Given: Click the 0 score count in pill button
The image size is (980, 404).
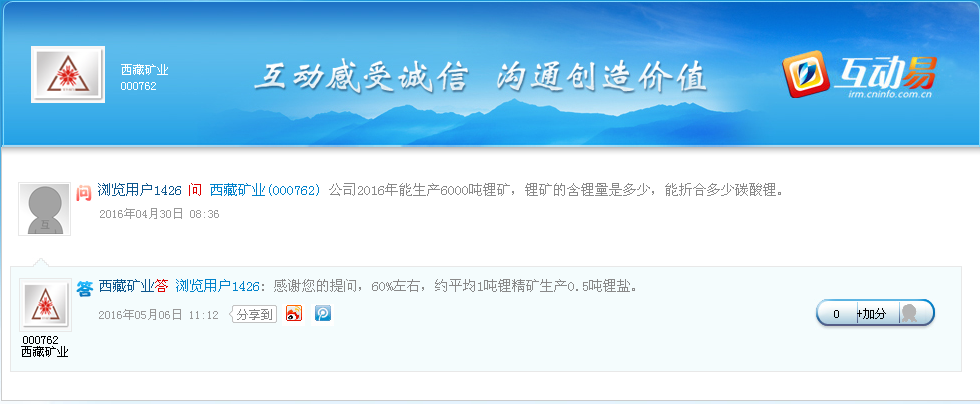Looking at the screenshot, I should pyautogui.click(x=836, y=314).
